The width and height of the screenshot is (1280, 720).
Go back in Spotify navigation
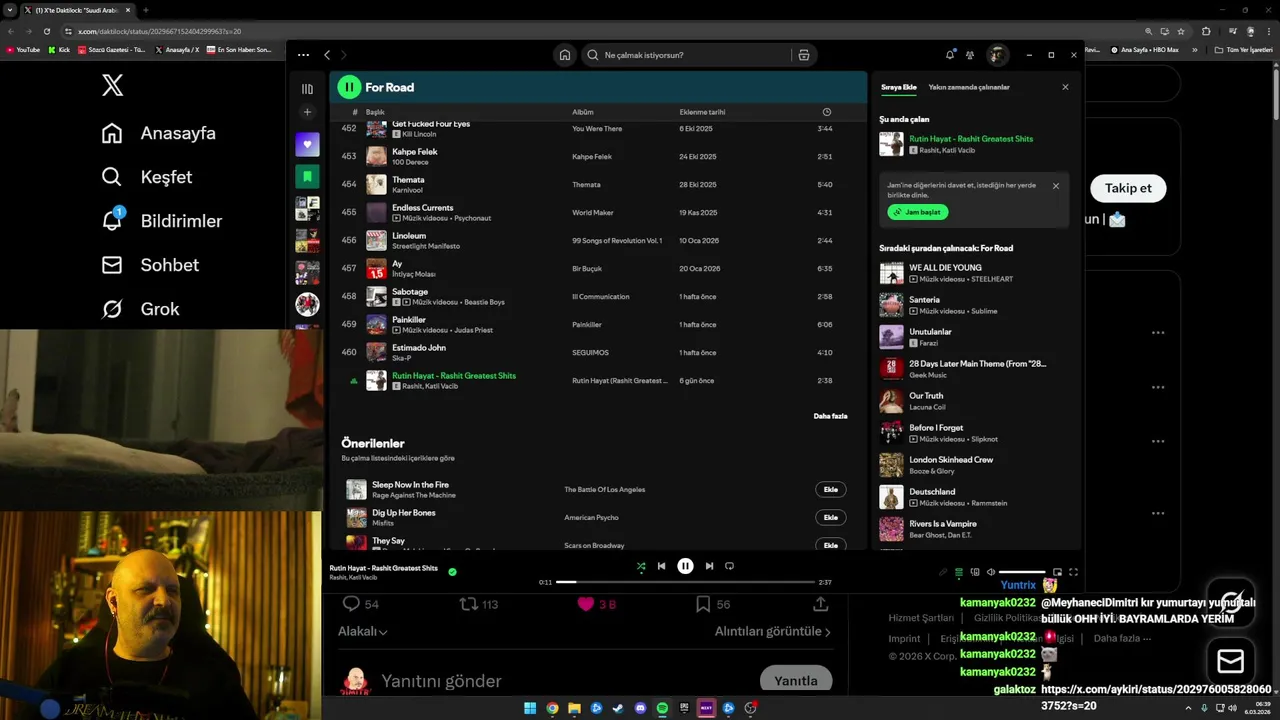click(x=327, y=55)
